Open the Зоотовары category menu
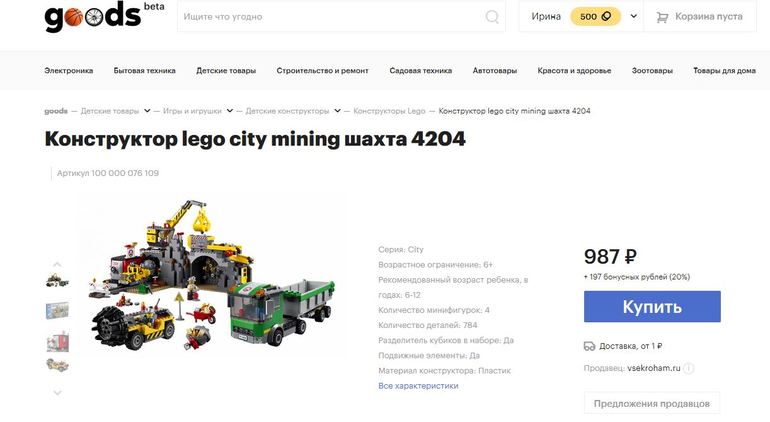This screenshot has height=422, width=770. [652, 71]
